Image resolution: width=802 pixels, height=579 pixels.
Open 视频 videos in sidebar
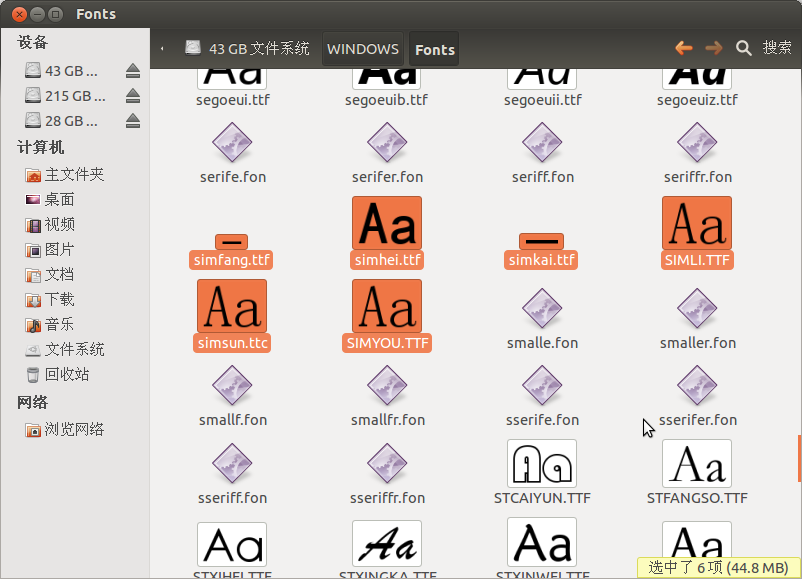pos(50,225)
